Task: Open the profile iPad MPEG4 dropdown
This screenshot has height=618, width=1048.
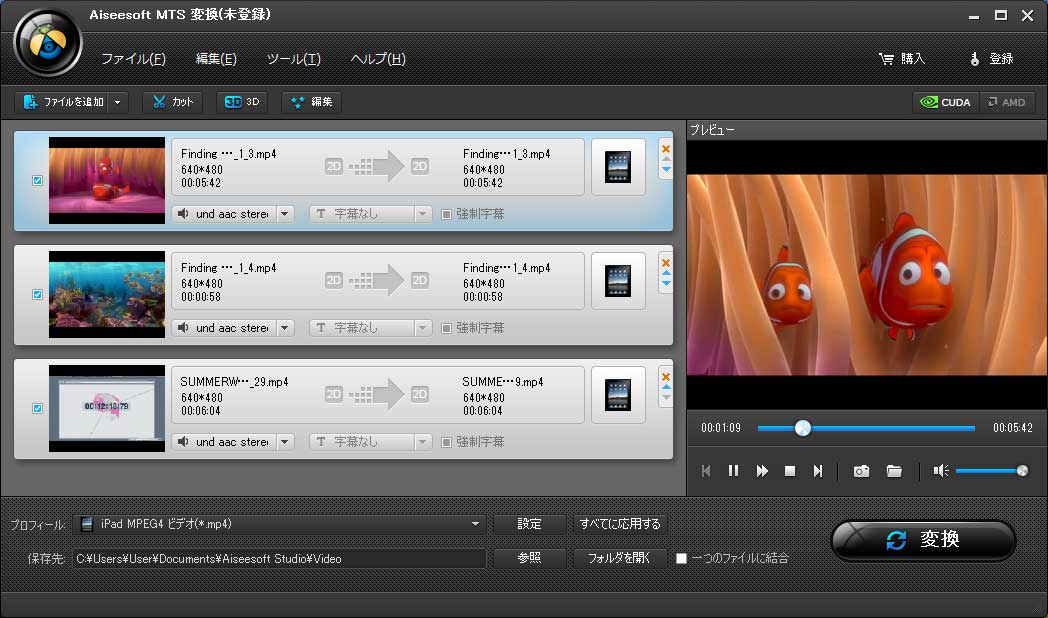Action: pos(476,524)
